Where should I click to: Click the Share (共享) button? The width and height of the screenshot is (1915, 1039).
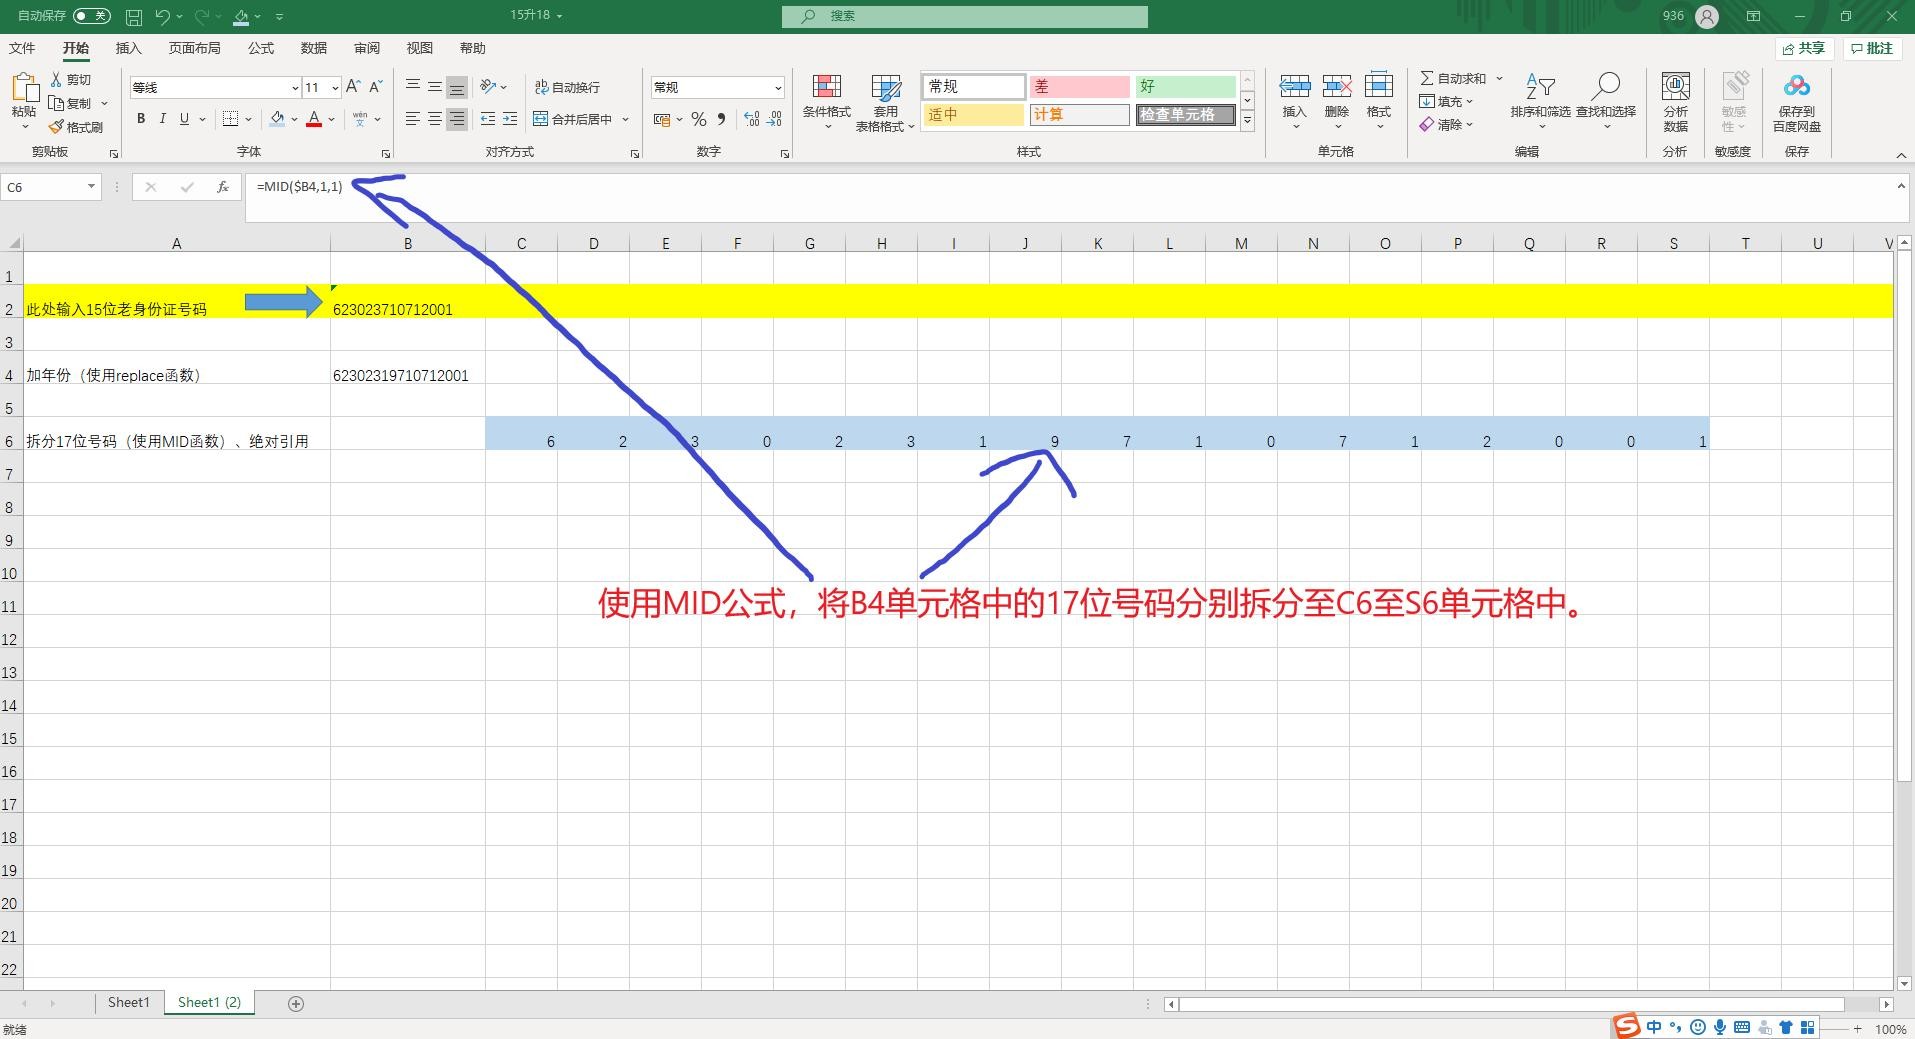pyautogui.click(x=1804, y=48)
